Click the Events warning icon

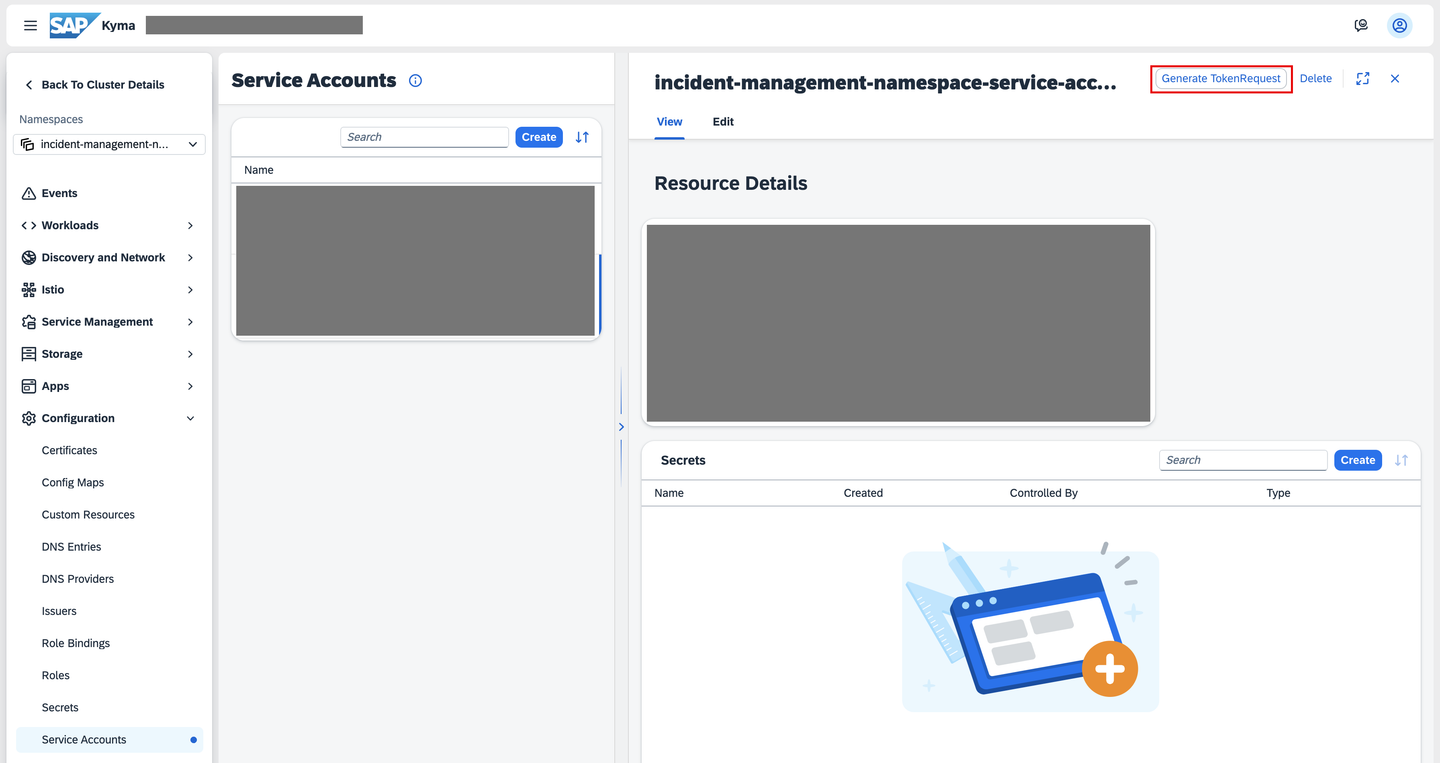tap(29, 193)
